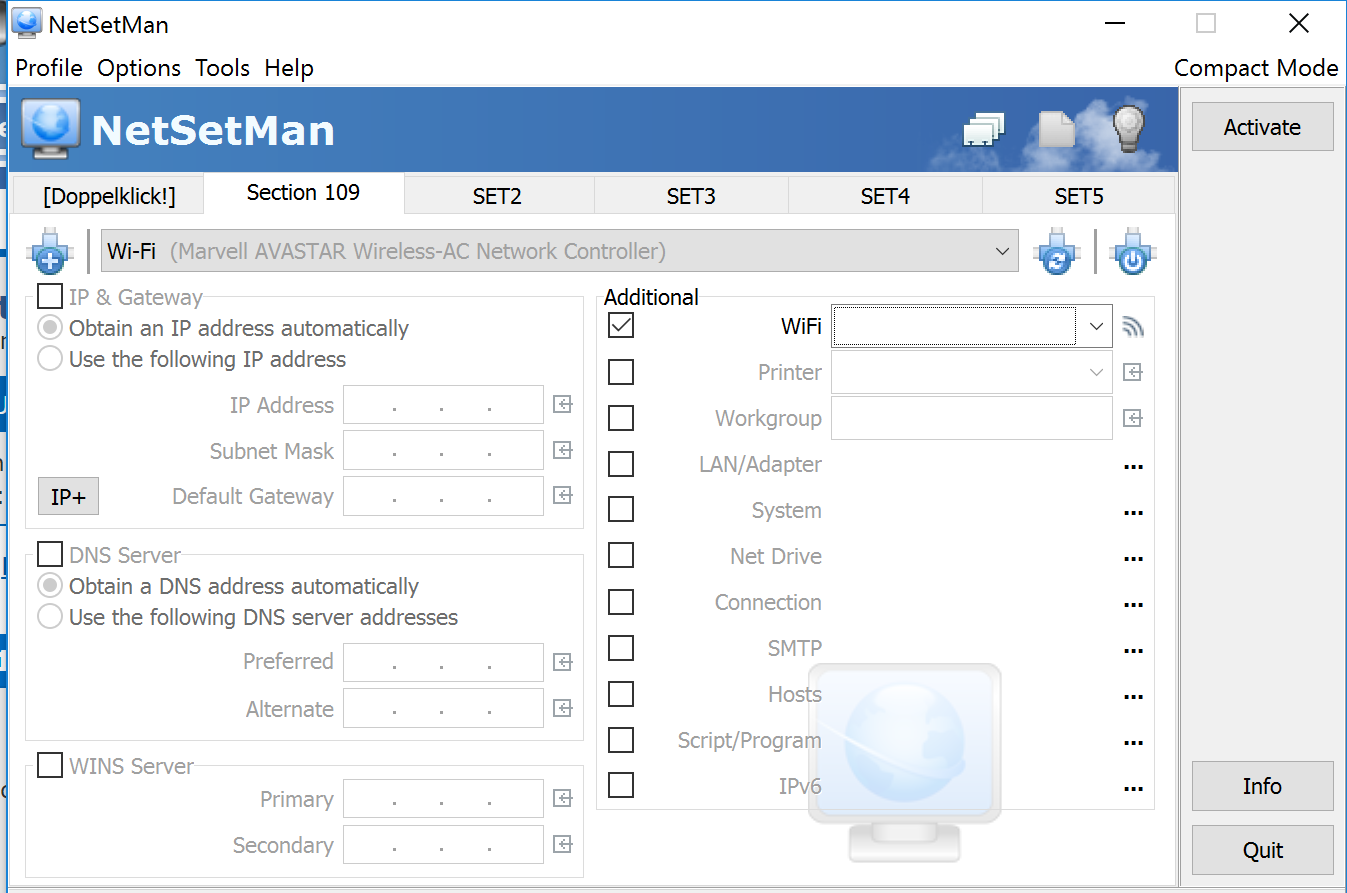Open the WiFi profile dropdown arrow
The width and height of the screenshot is (1347, 893).
[x=1096, y=326]
